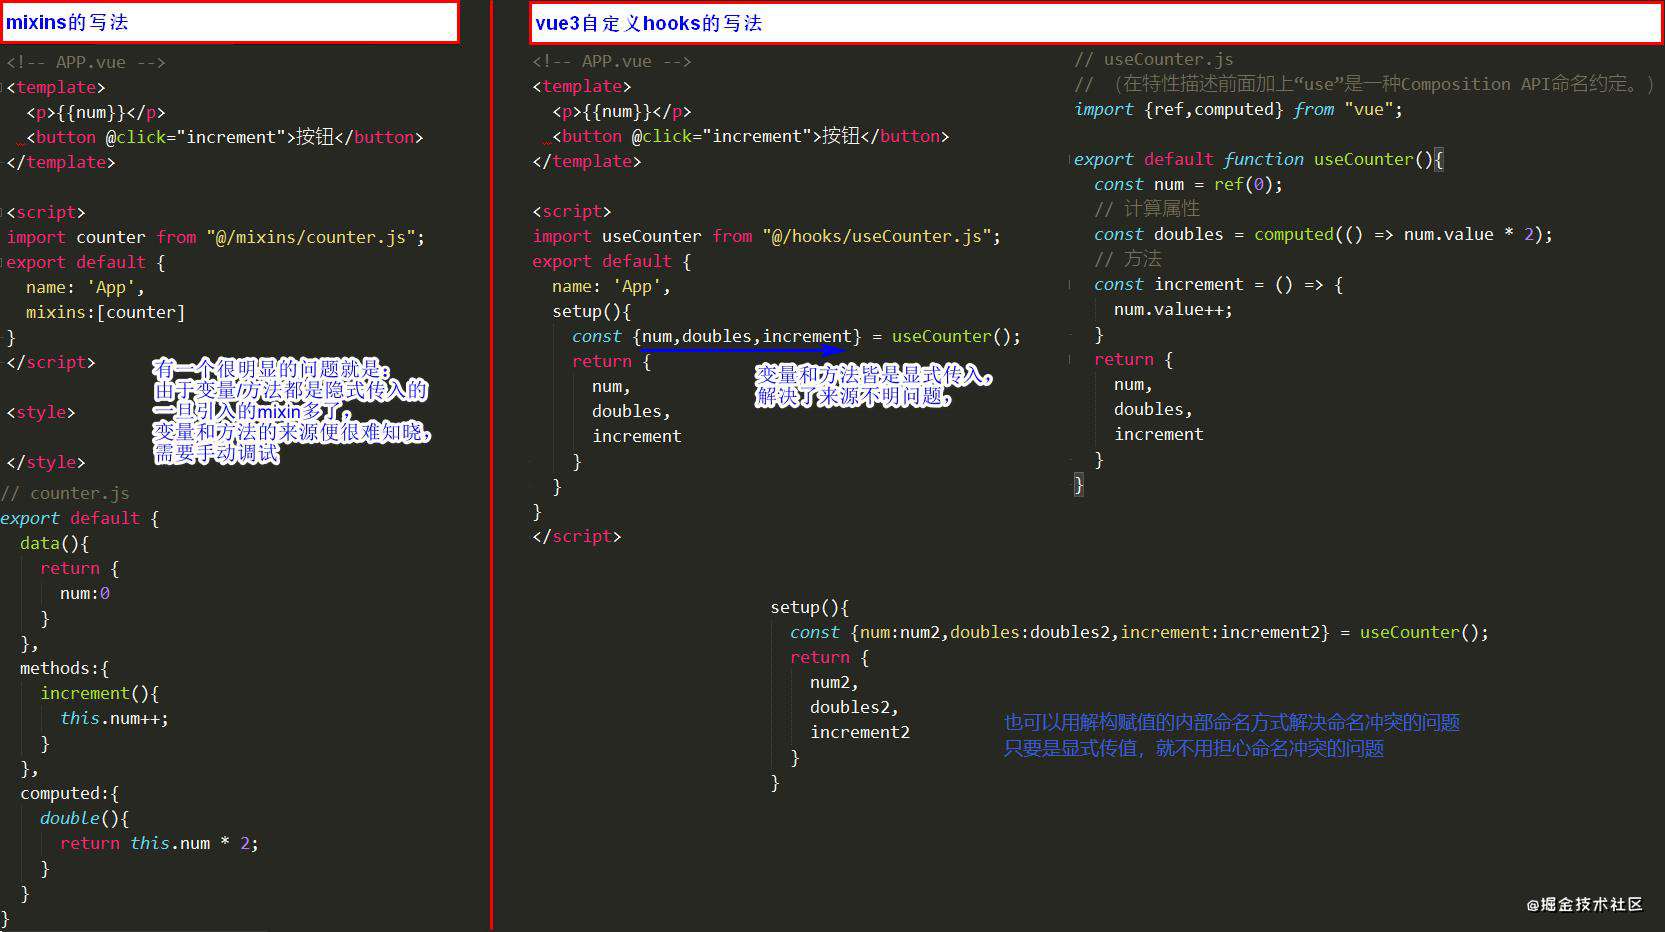1665x932 pixels.
Task: Click the 'this.num++;' statement
Action: tap(114, 718)
